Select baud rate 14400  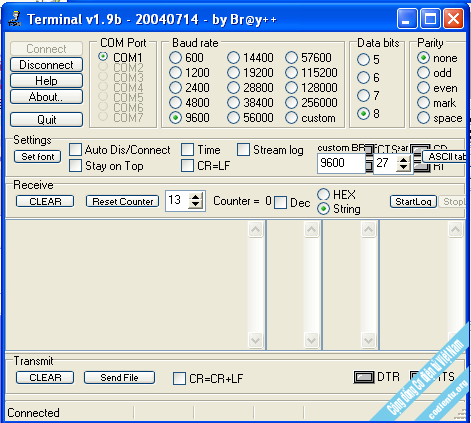click(x=233, y=57)
